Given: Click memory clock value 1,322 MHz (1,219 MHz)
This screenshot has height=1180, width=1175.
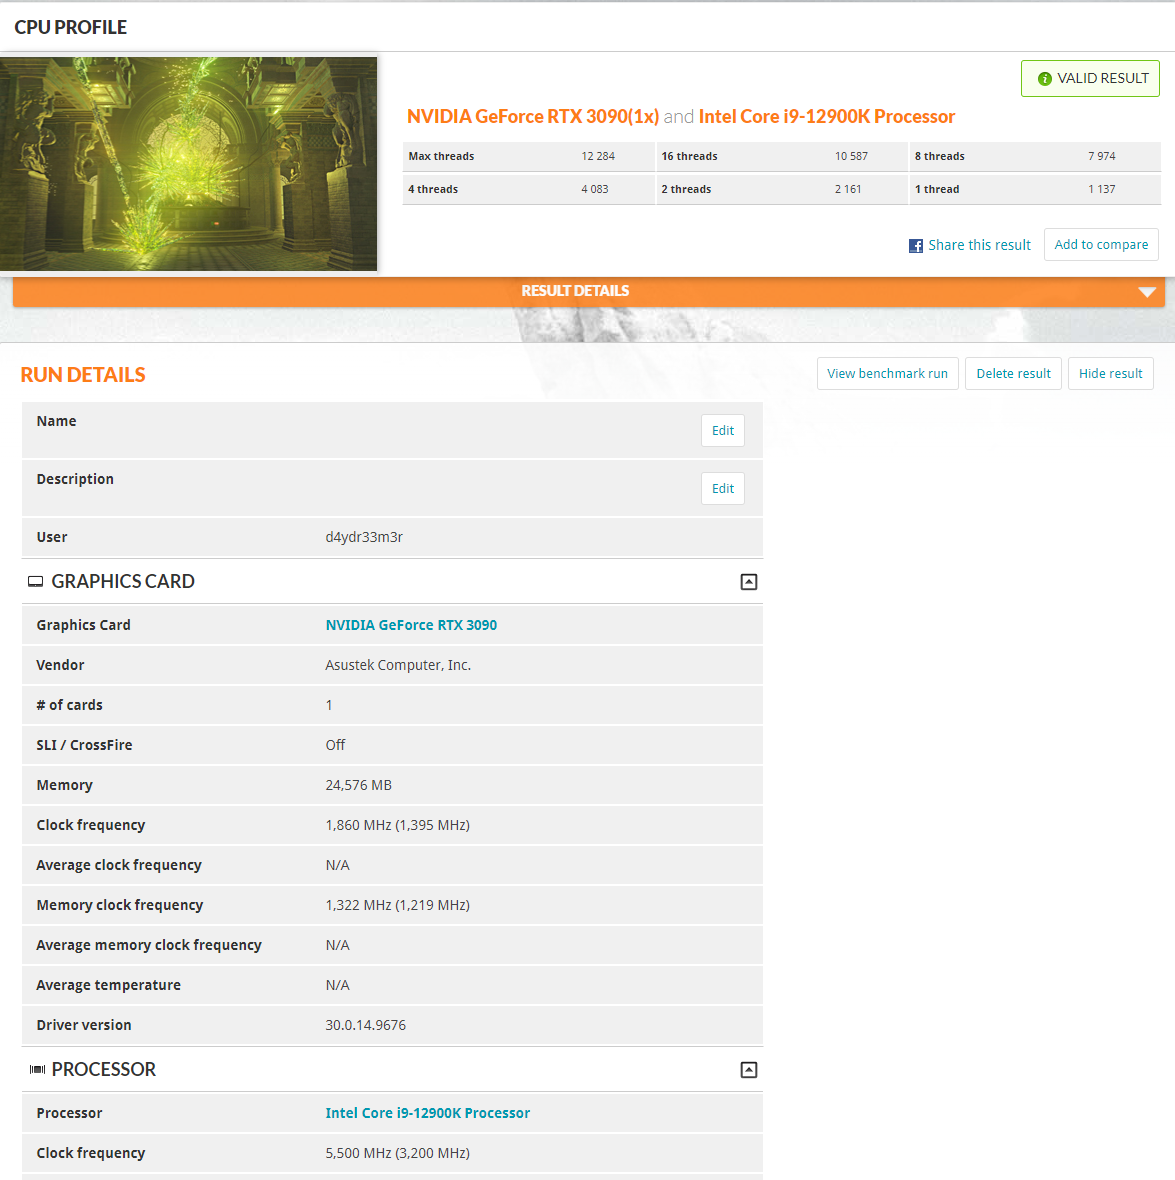Looking at the screenshot, I should [x=397, y=905].
